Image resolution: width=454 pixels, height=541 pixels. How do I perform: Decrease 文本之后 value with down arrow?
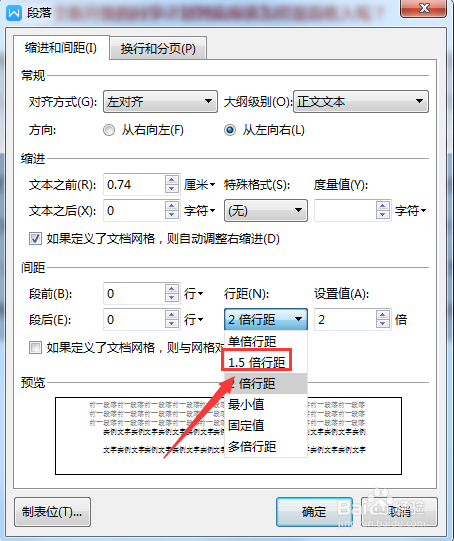pos(172,215)
